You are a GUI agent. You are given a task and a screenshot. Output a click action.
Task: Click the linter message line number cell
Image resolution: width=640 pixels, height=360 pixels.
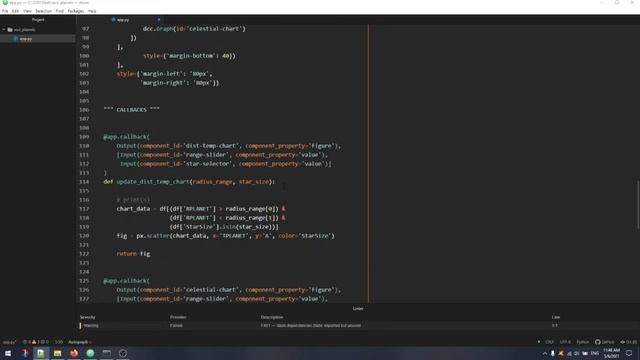pyautogui.click(x=554, y=326)
